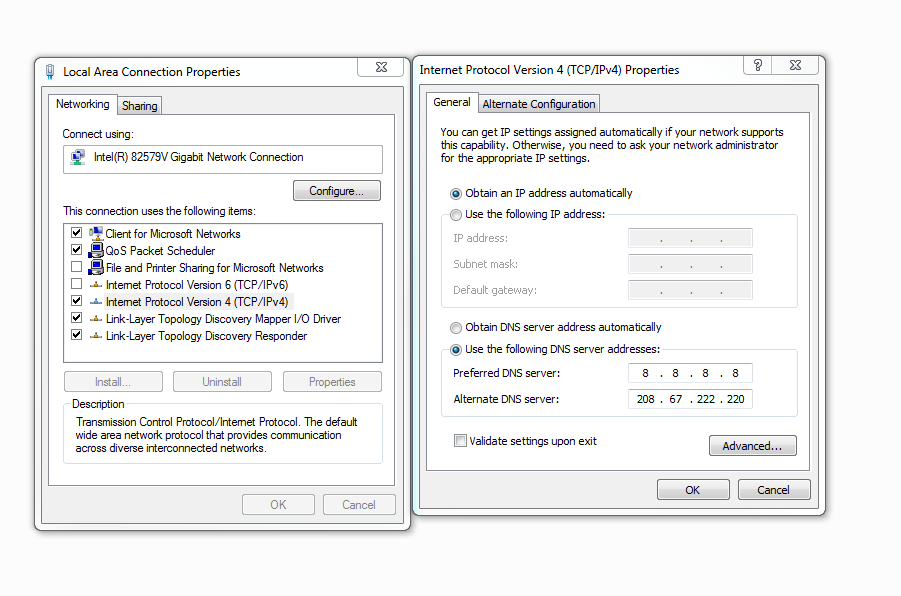The height and width of the screenshot is (596, 901).
Task: Click the Install... button
Action: point(113,382)
